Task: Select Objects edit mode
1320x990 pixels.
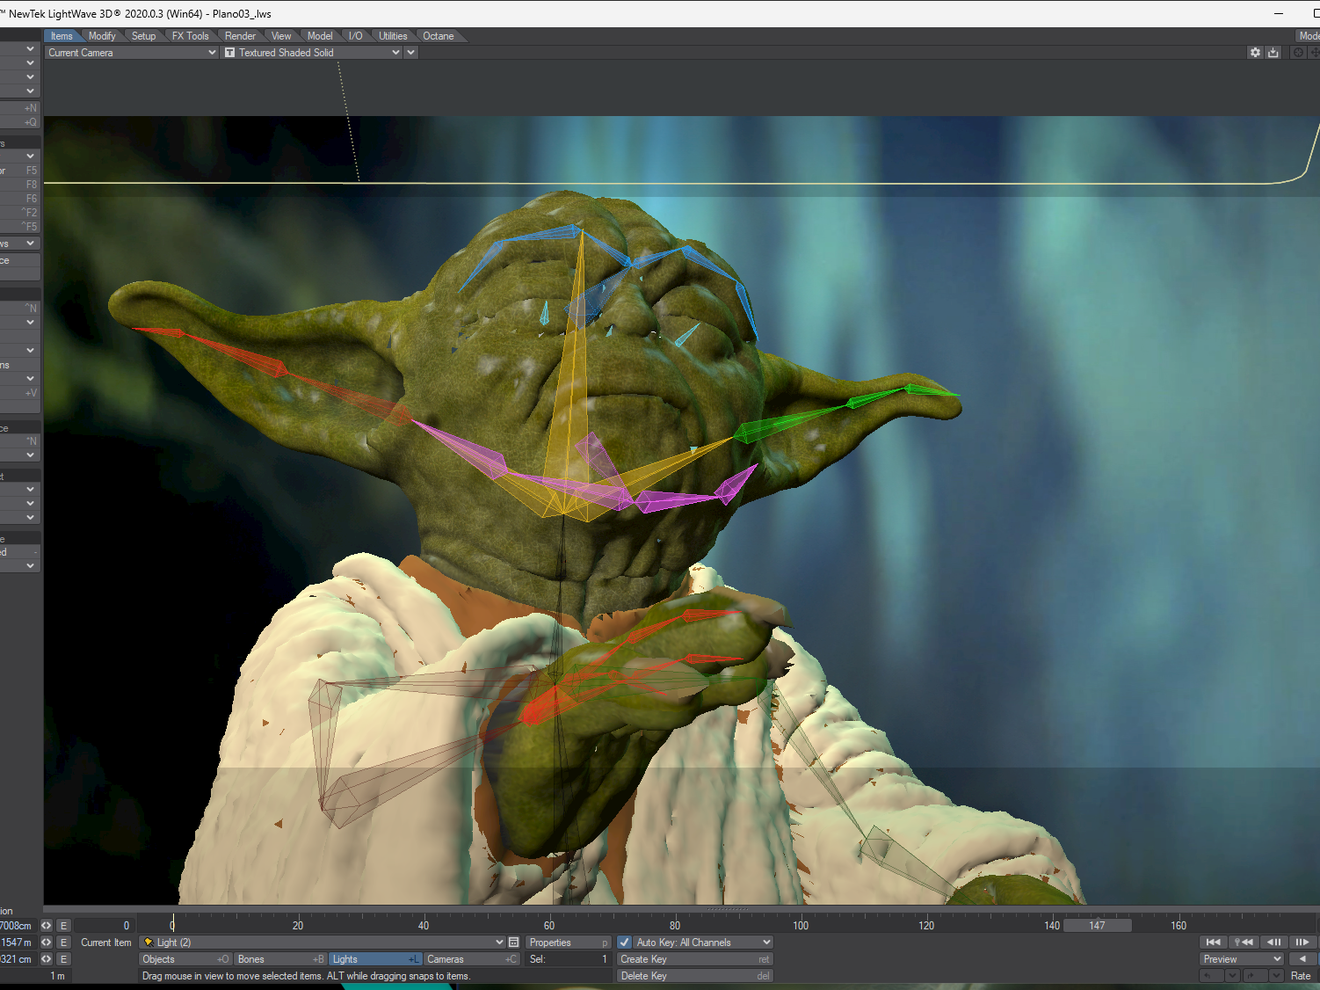Action: 185,959
